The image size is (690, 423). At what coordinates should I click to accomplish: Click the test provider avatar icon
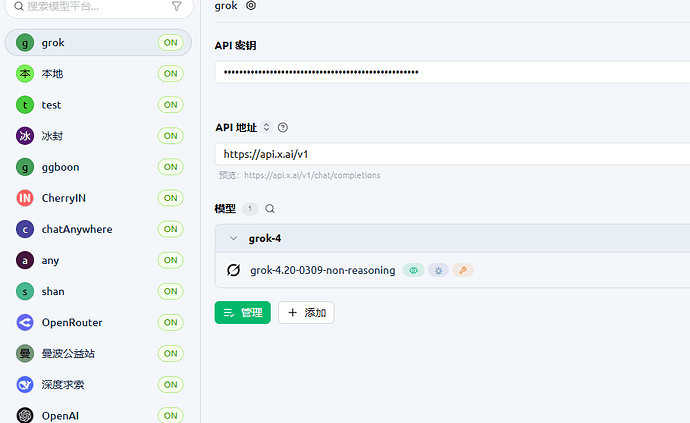(x=25, y=105)
